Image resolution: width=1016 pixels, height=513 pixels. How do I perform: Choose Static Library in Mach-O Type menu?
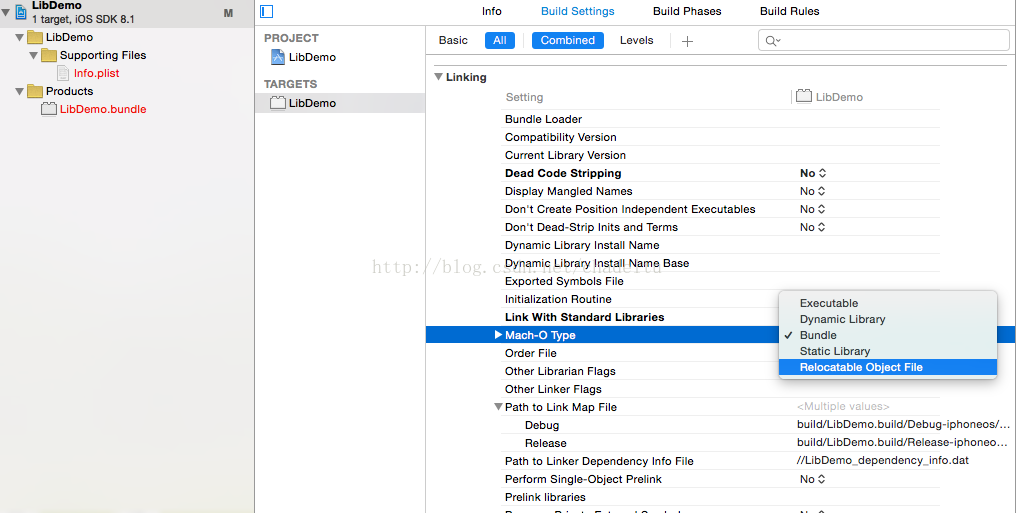pyautogui.click(x=888, y=351)
